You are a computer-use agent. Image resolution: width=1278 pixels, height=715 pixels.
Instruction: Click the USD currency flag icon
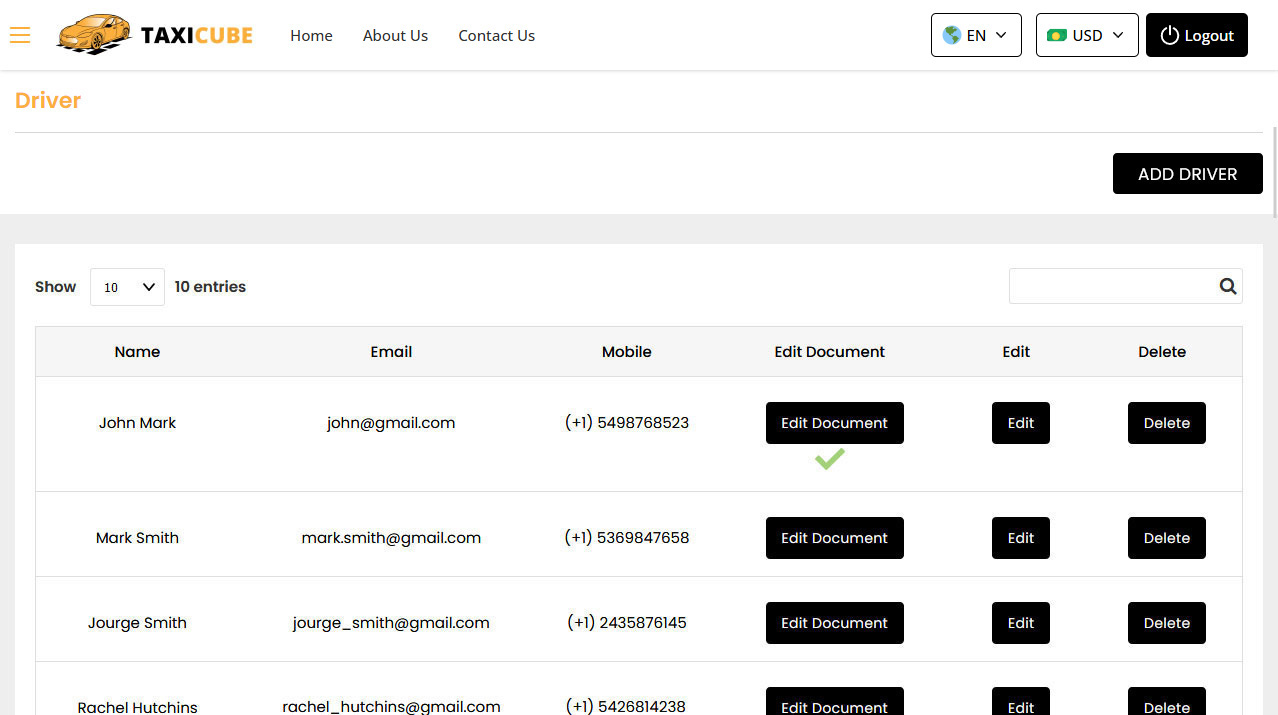[x=1057, y=35]
